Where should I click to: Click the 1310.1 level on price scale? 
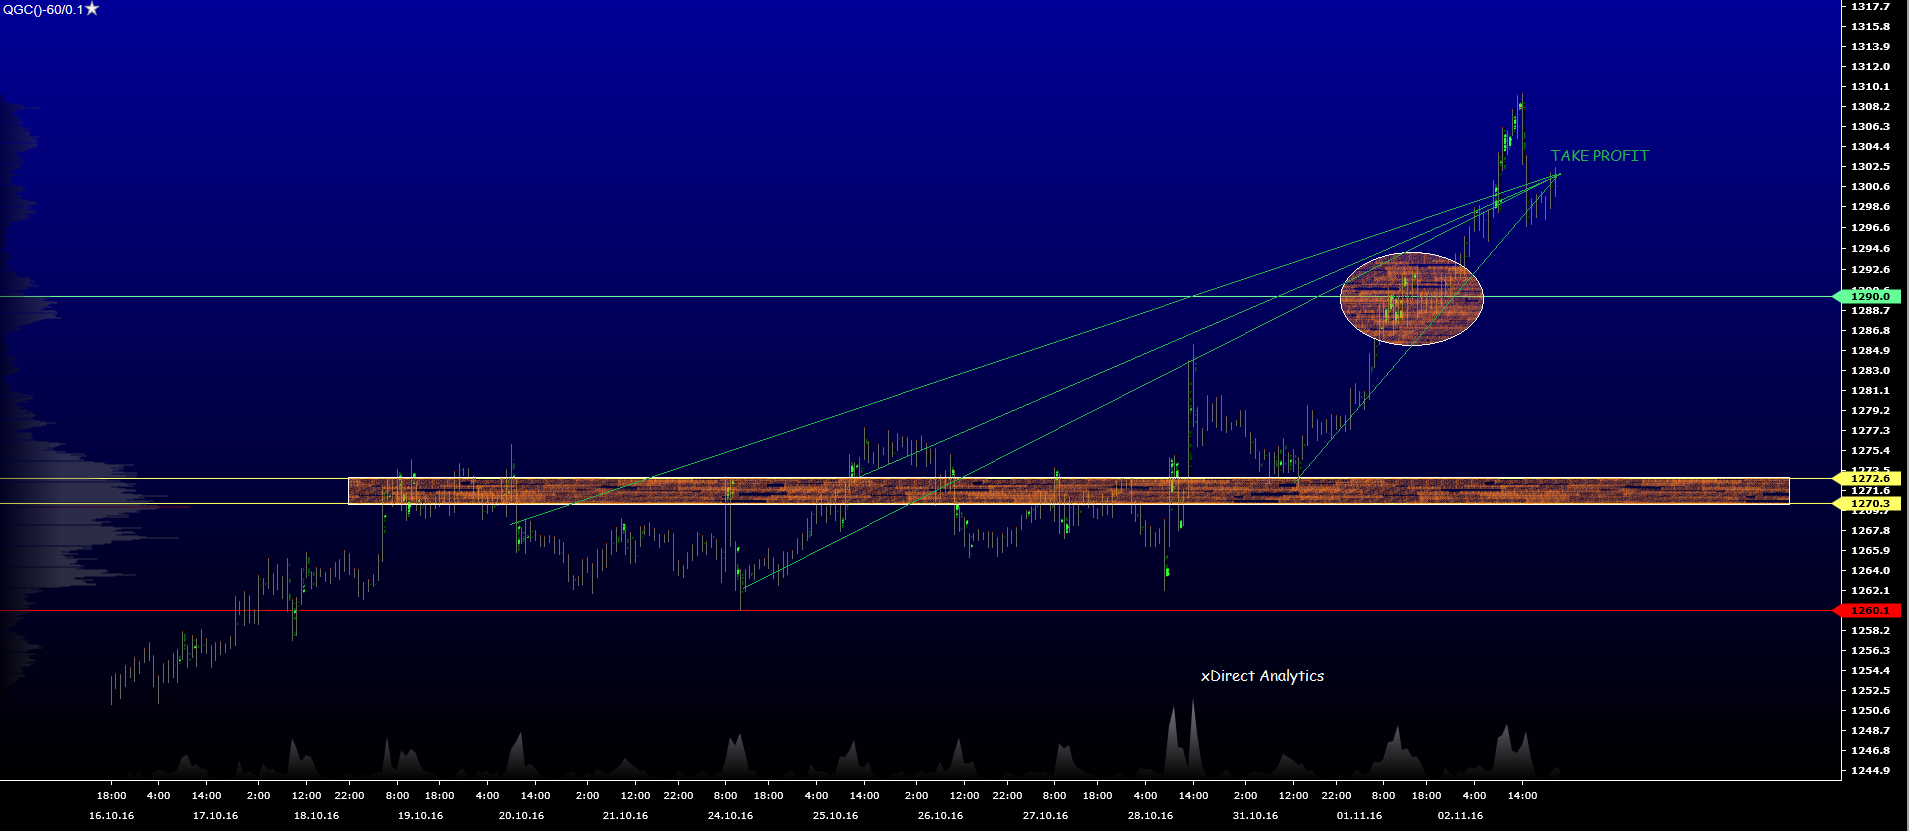(x=1870, y=86)
